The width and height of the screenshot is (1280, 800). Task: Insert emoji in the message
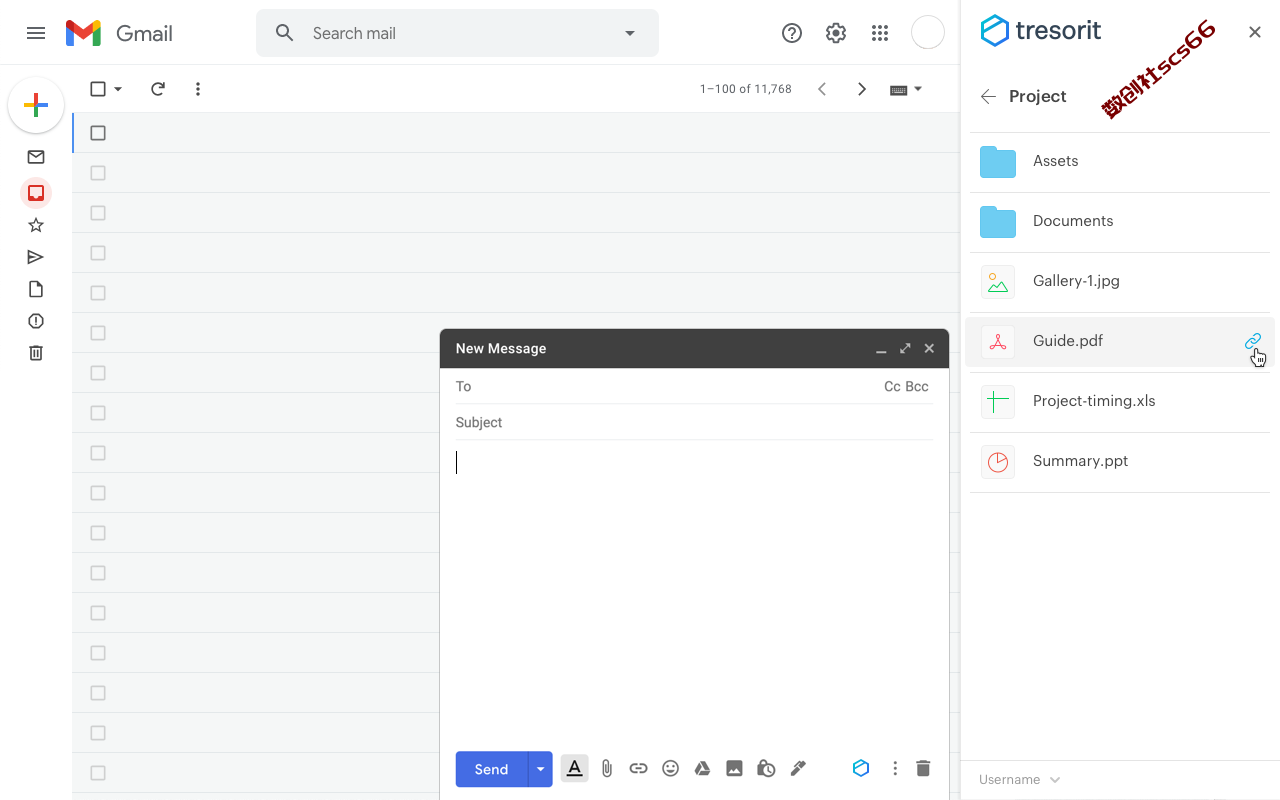[671, 768]
